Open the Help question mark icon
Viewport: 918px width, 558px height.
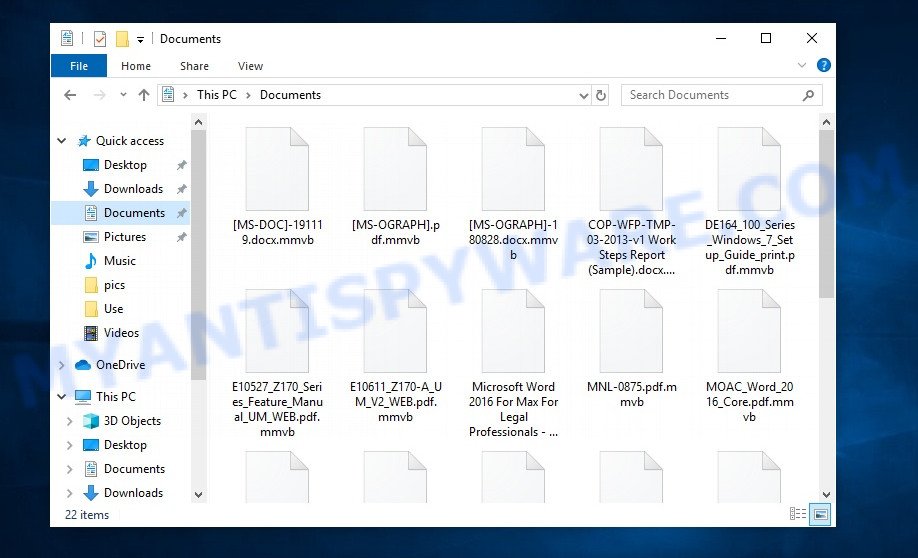tap(823, 65)
